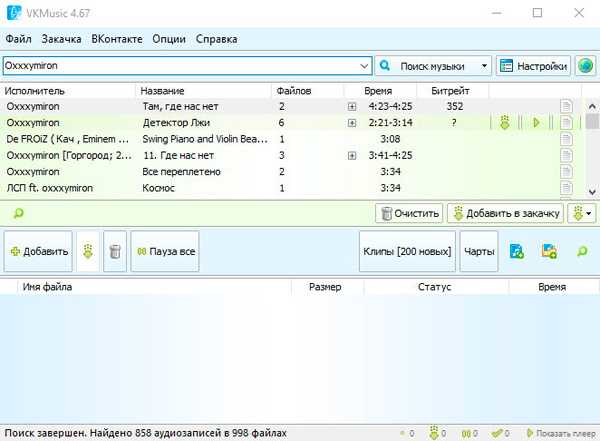This screenshot has height=441, width=600.
Task: Expand files for Детектор Лжи
Action: tap(352, 123)
